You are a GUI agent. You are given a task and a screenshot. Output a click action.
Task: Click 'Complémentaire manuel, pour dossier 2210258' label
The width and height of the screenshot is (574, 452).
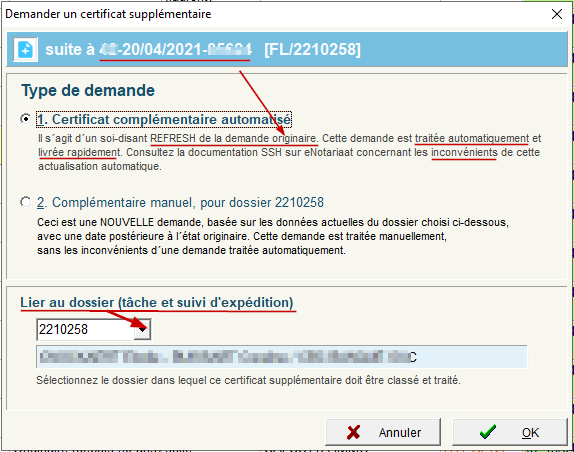point(180,202)
